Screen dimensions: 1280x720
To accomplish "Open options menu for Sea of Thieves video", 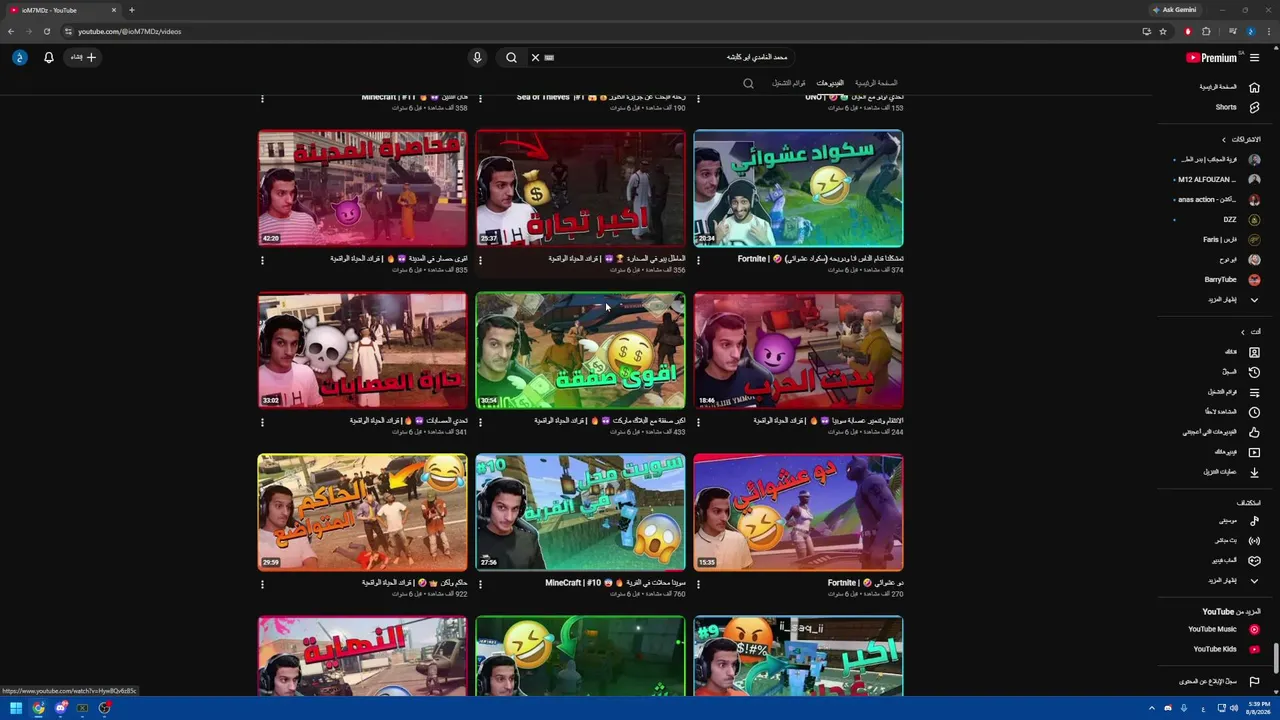I will (480, 98).
